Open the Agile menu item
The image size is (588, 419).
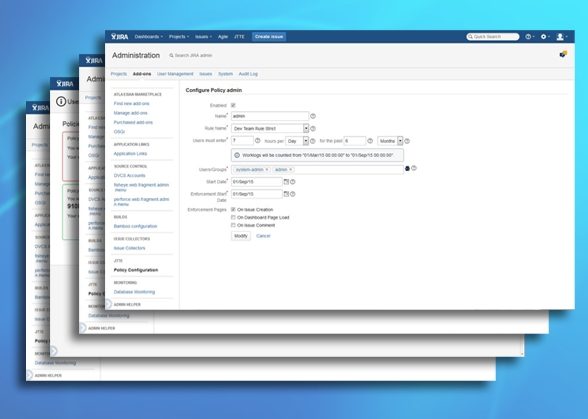coord(223,37)
